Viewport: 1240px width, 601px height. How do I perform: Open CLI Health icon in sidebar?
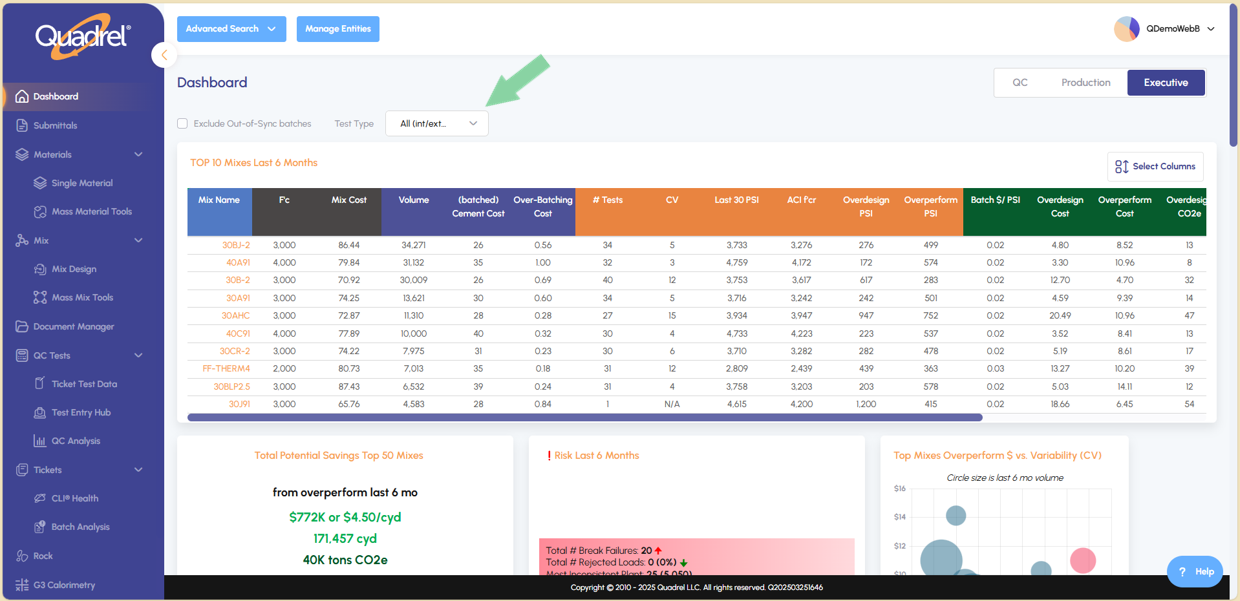click(40, 498)
